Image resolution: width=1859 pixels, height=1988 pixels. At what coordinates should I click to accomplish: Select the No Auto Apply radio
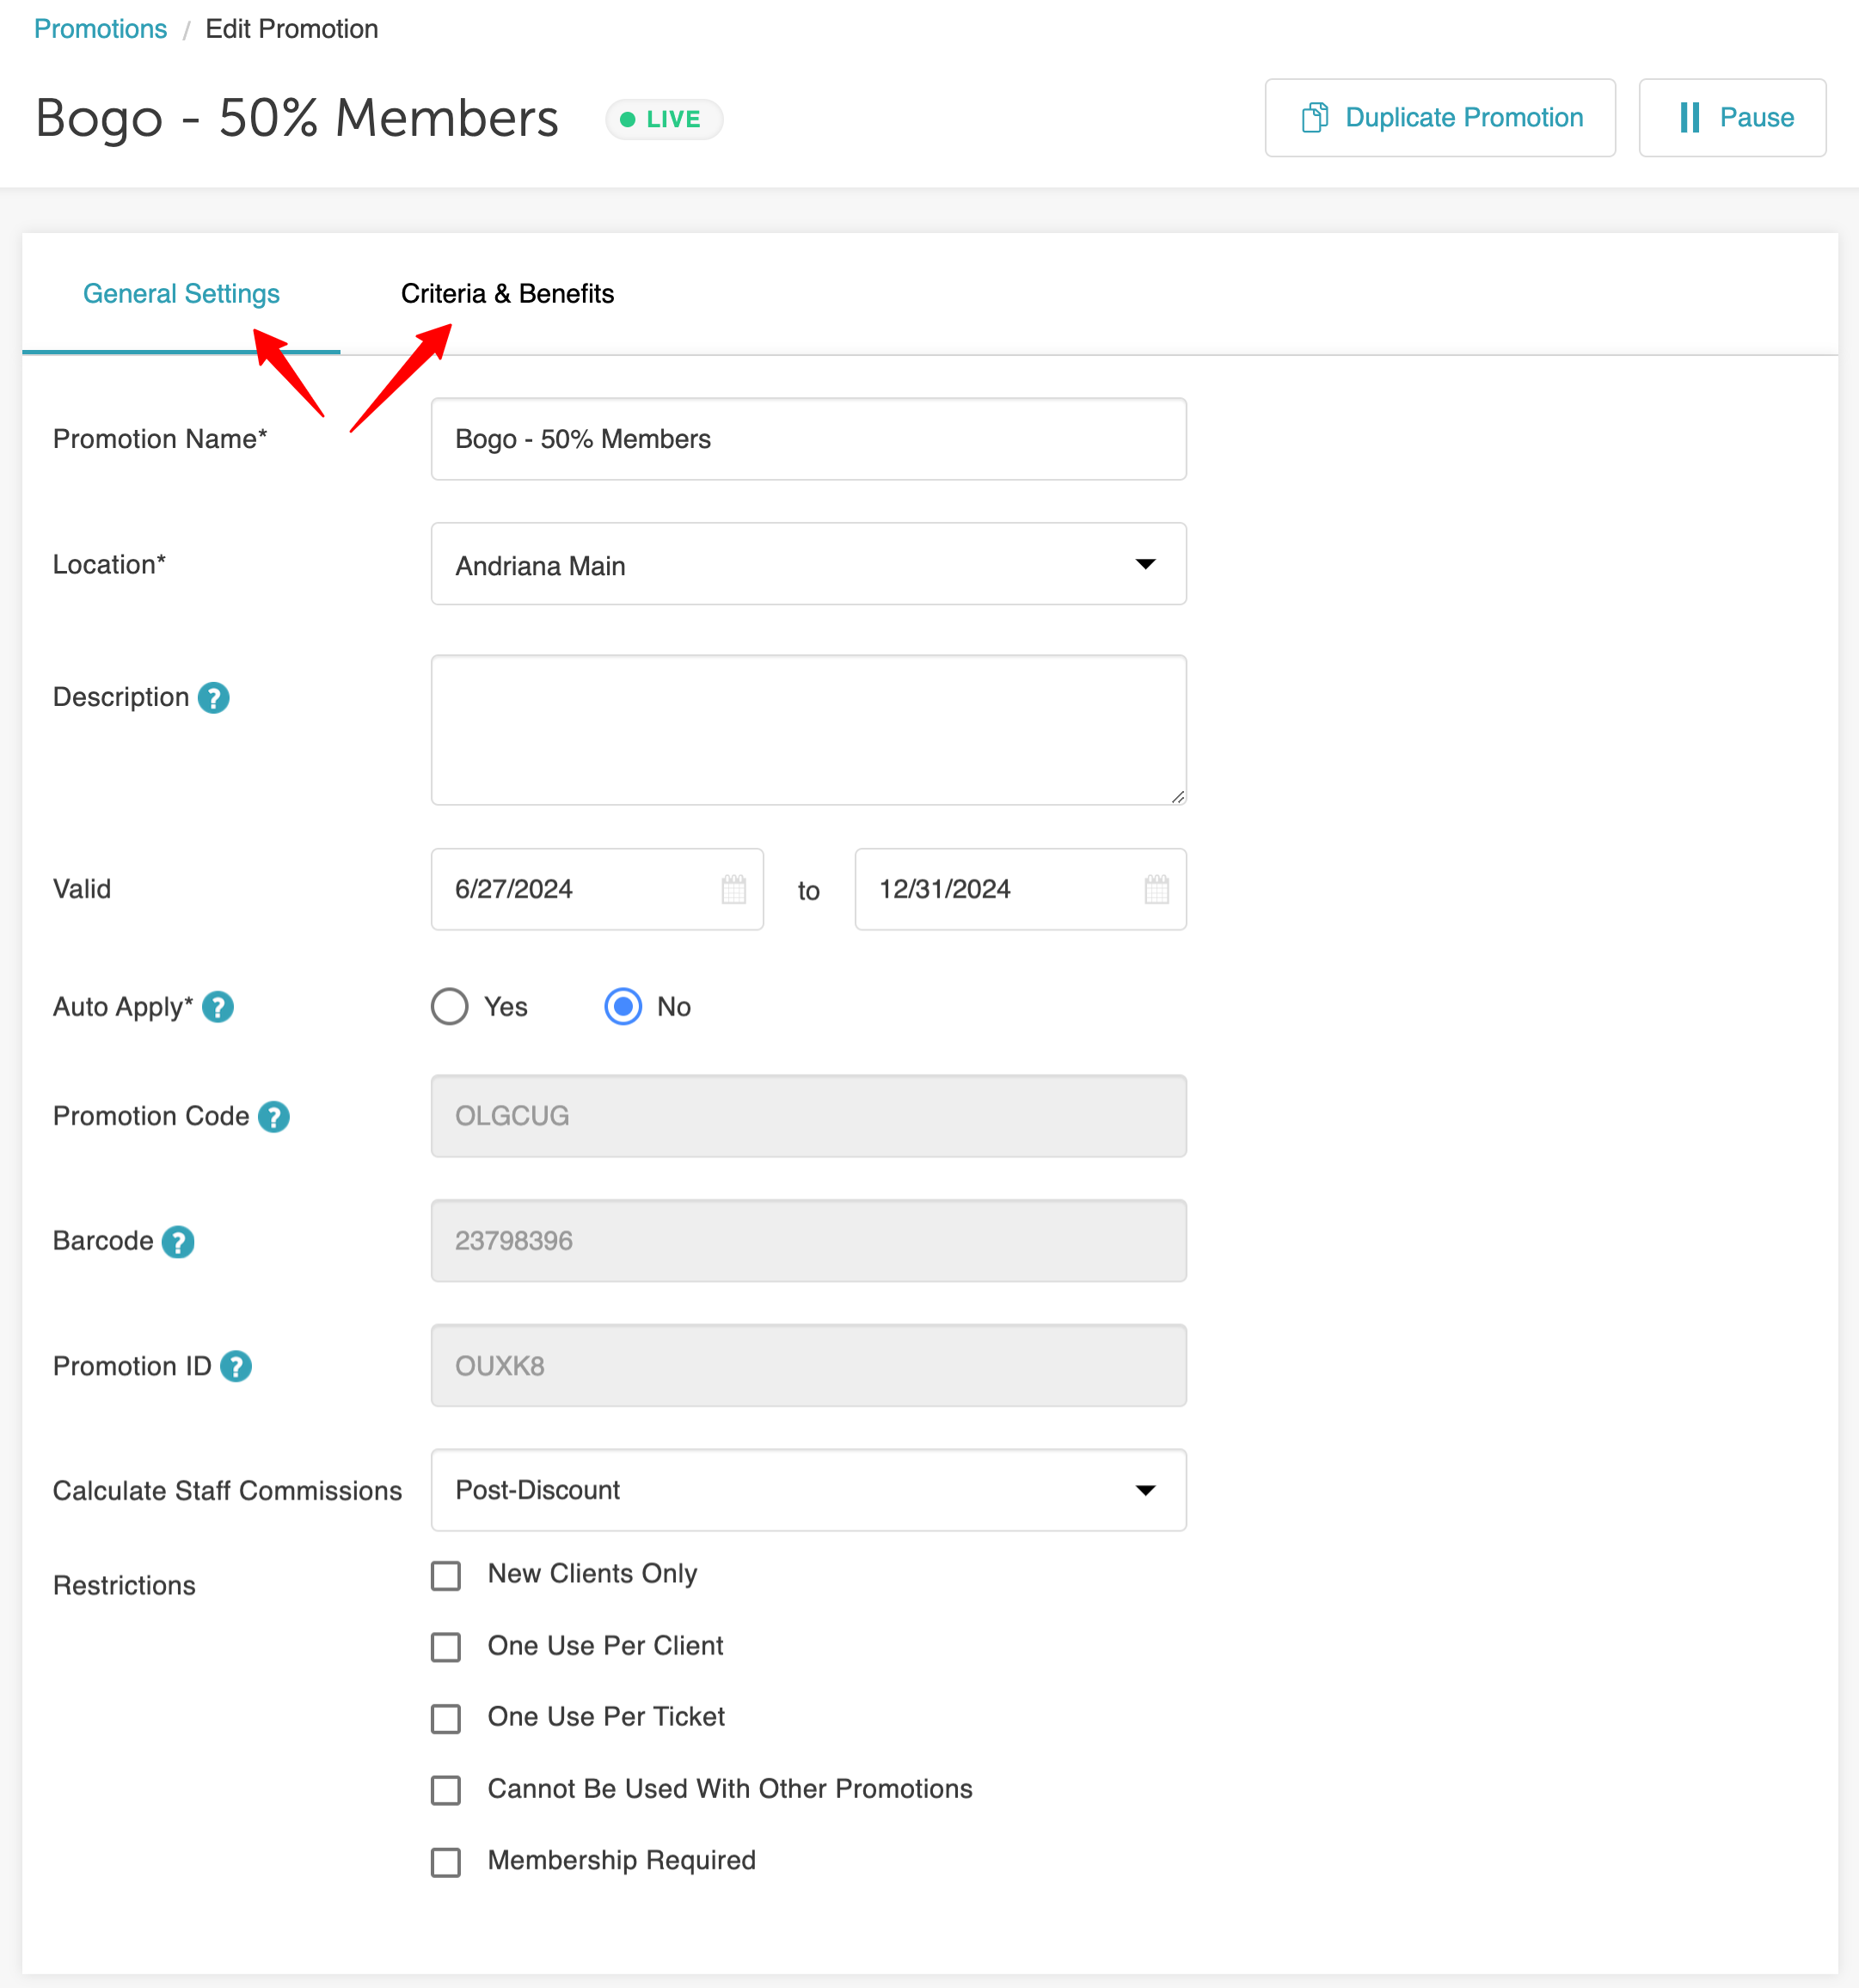click(623, 1007)
